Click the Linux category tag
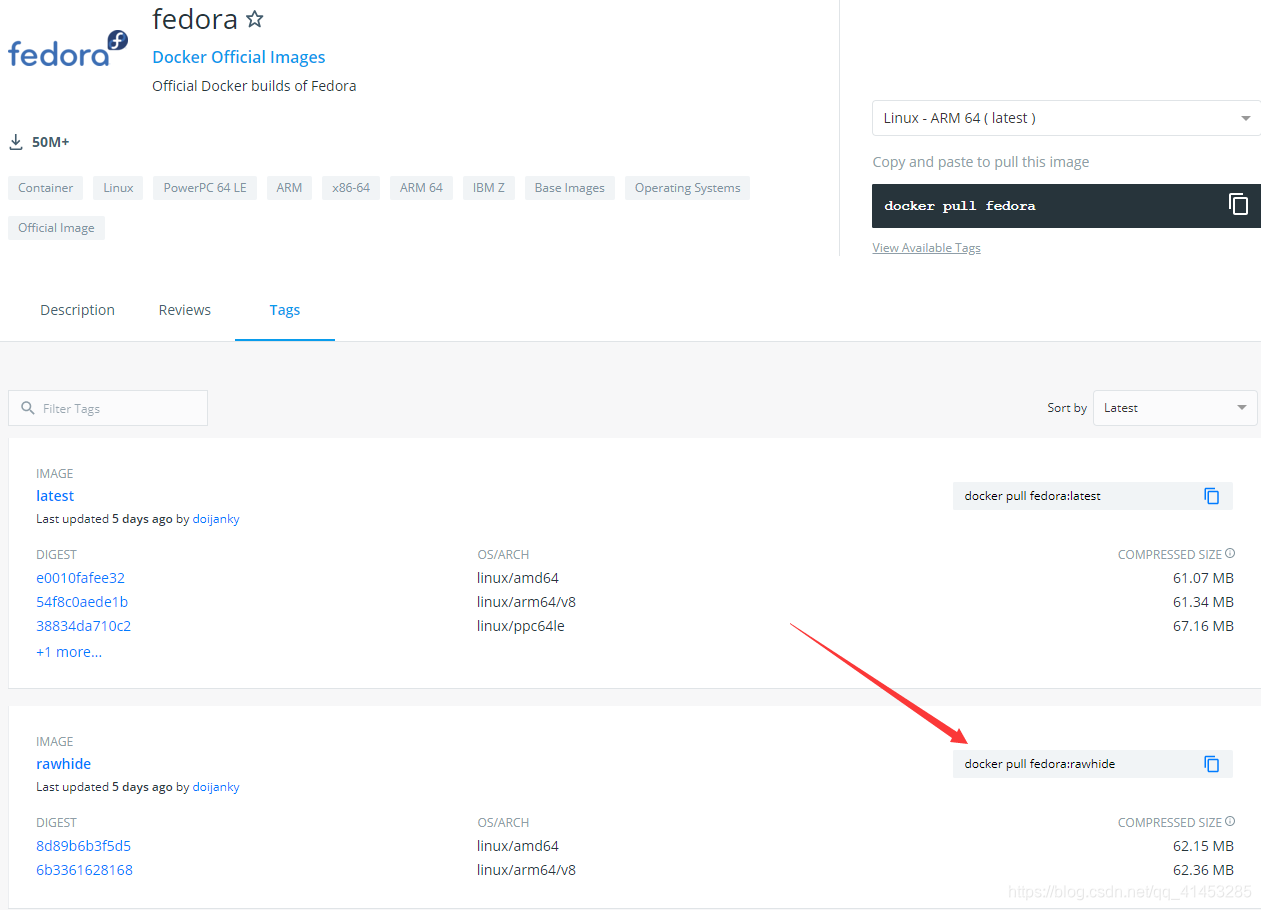 point(118,188)
